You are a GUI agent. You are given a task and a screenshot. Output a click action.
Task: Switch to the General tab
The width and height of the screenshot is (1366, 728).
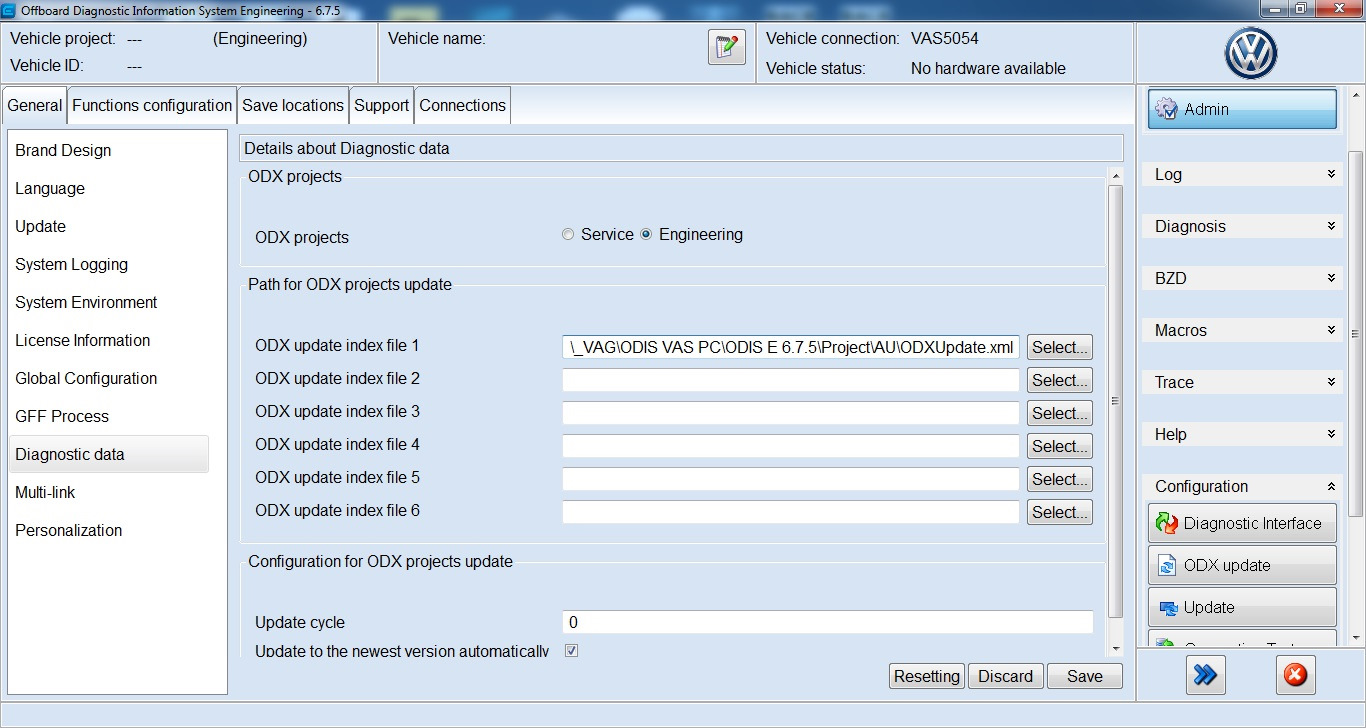35,105
